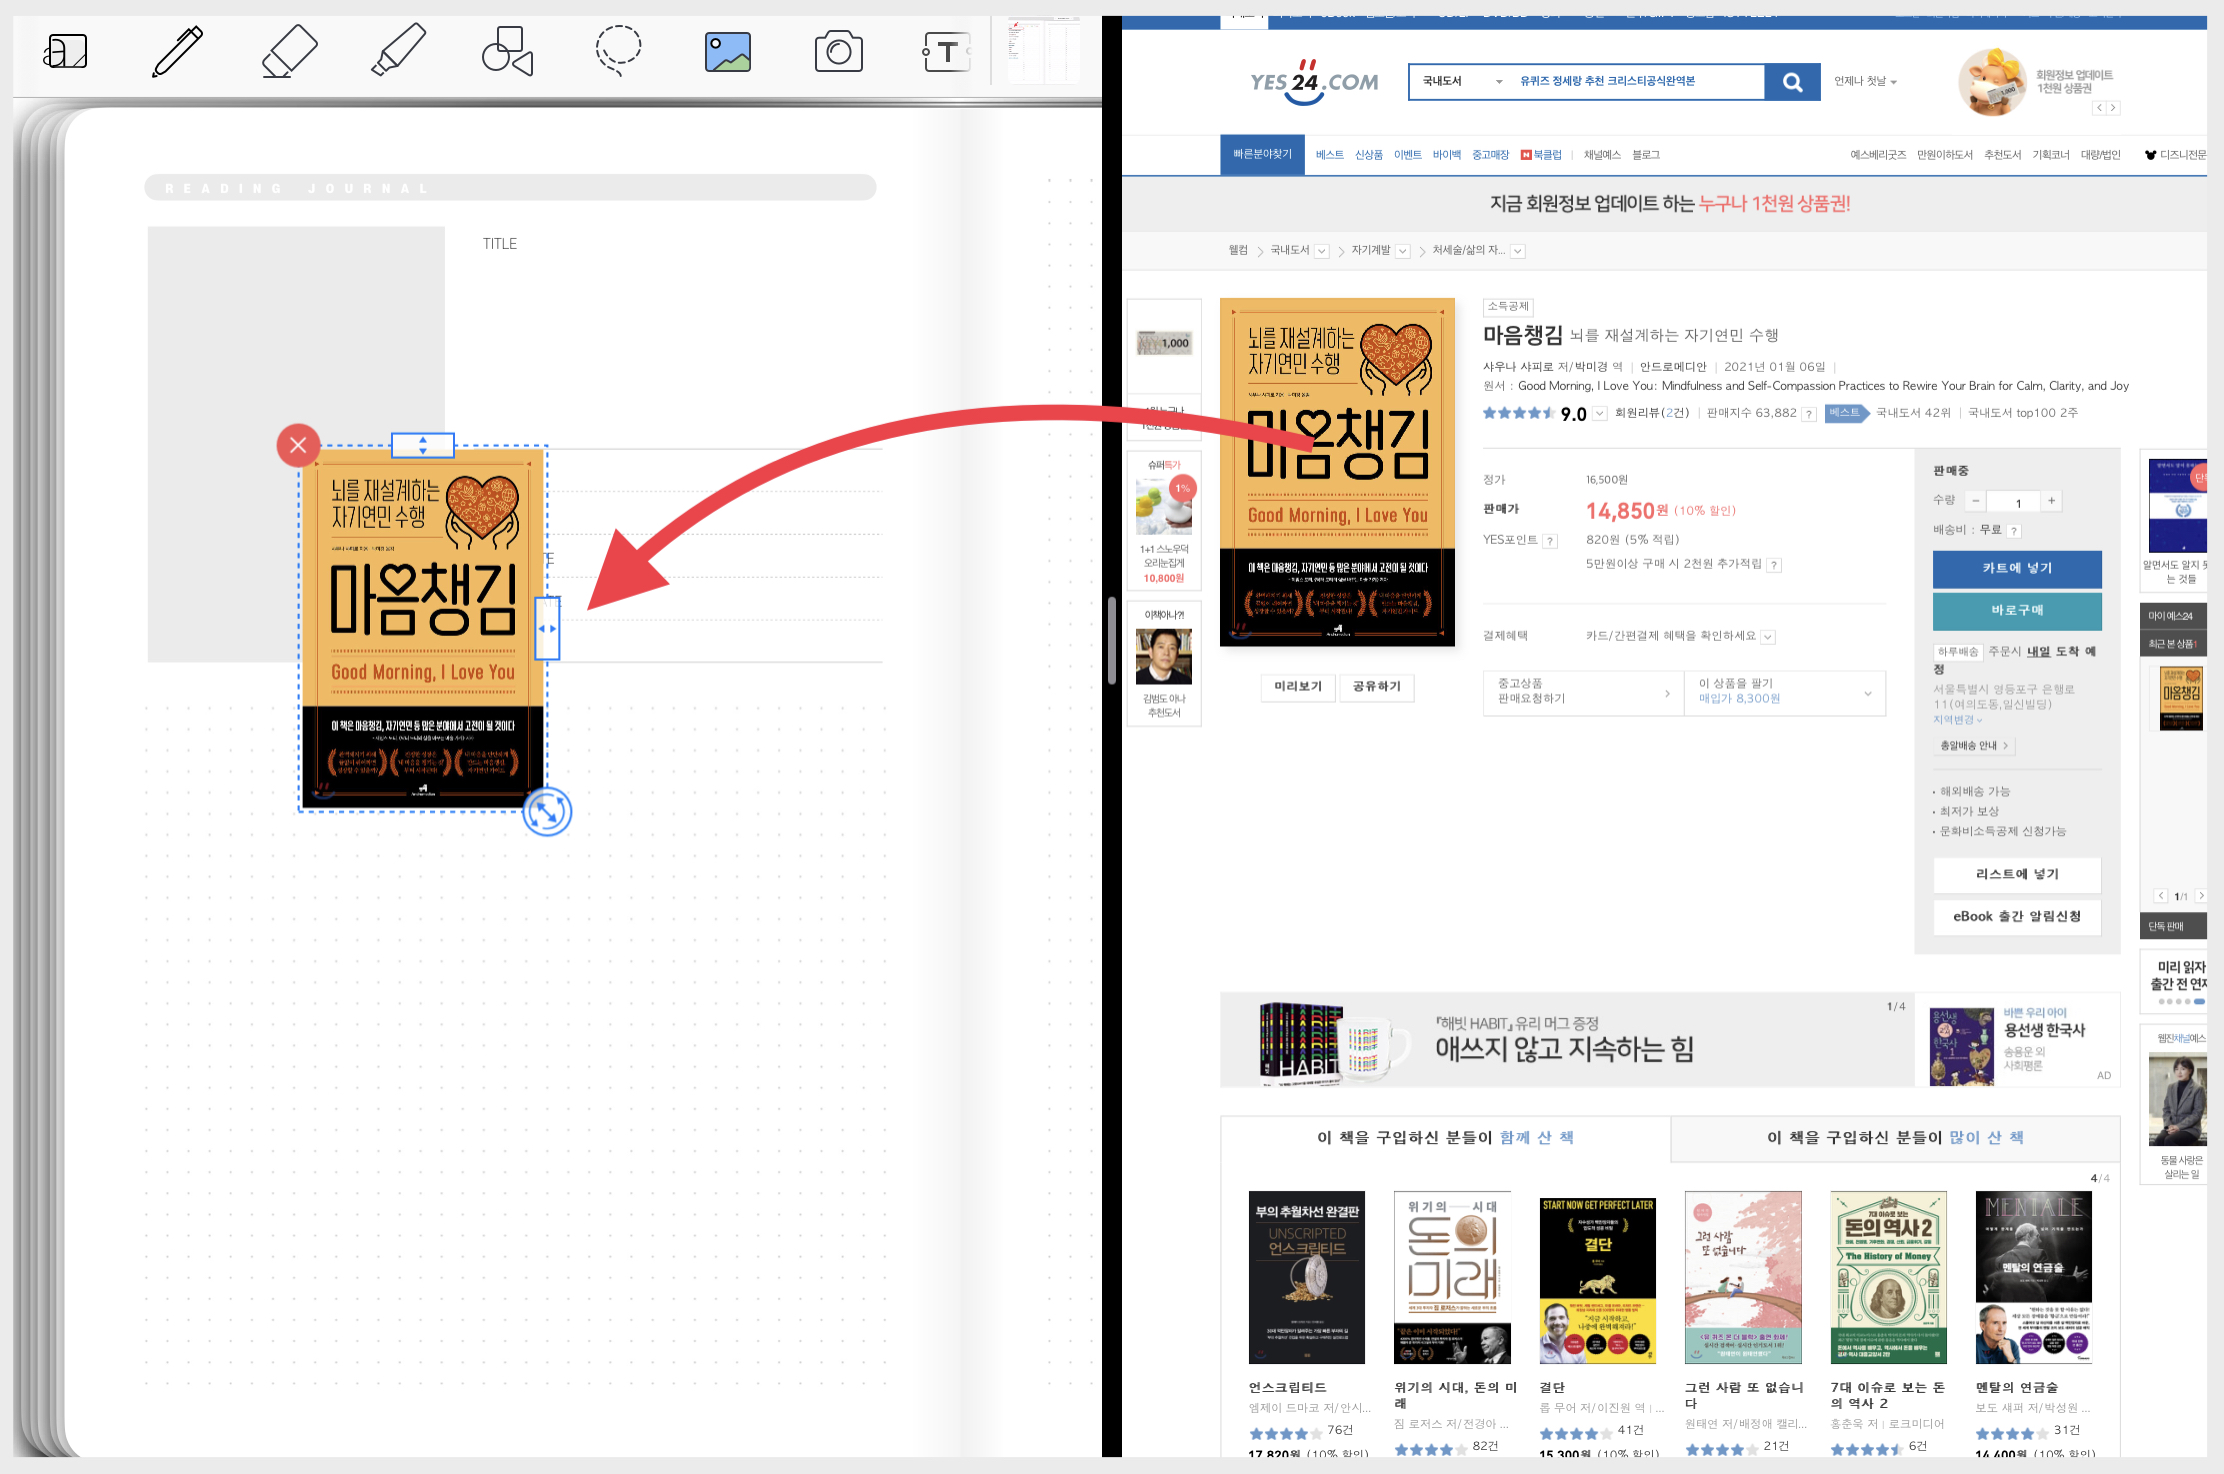The width and height of the screenshot is (2224, 1474).
Task: Open the 빠른분야찾기 menu
Action: (x=1262, y=155)
